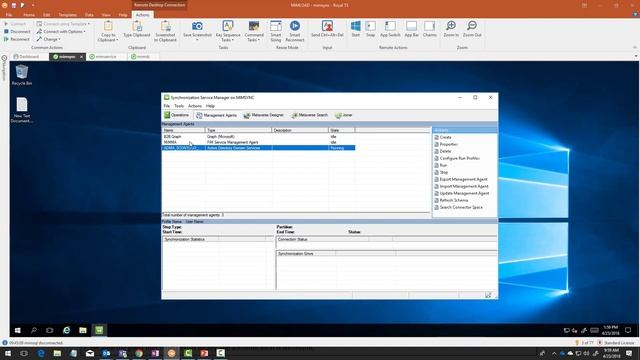The width and height of the screenshot is (640, 360).
Task: Open the Templates ribbon tab
Action: 68,15
